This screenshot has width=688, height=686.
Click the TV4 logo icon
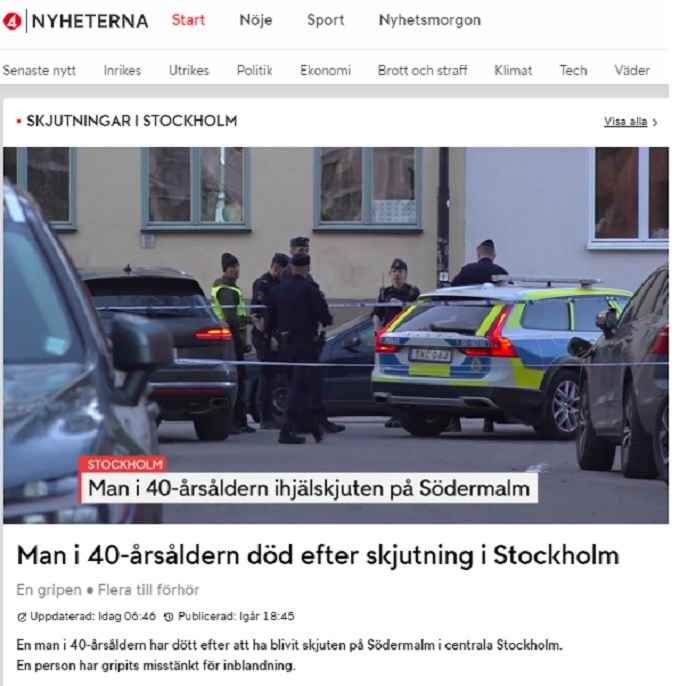[x=12, y=21]
